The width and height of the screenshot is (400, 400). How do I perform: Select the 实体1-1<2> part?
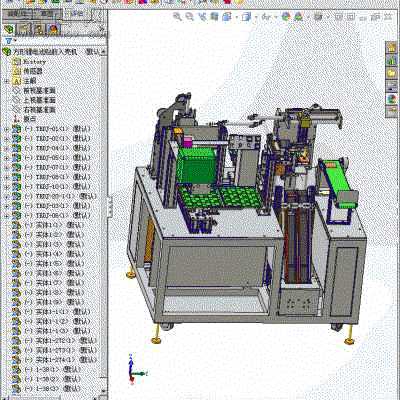pos(51,321)
